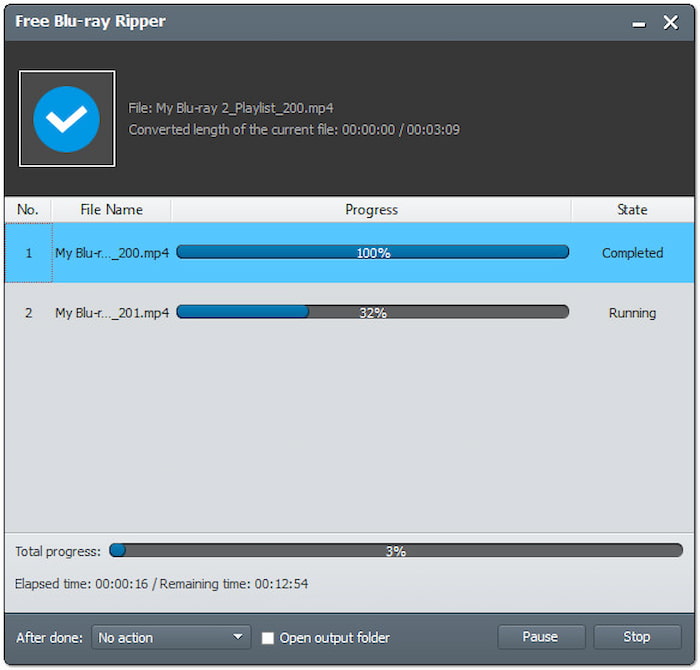Close the Free Blu-ray Ripper window
The image size is (700, 670).
tap(671, 22)
